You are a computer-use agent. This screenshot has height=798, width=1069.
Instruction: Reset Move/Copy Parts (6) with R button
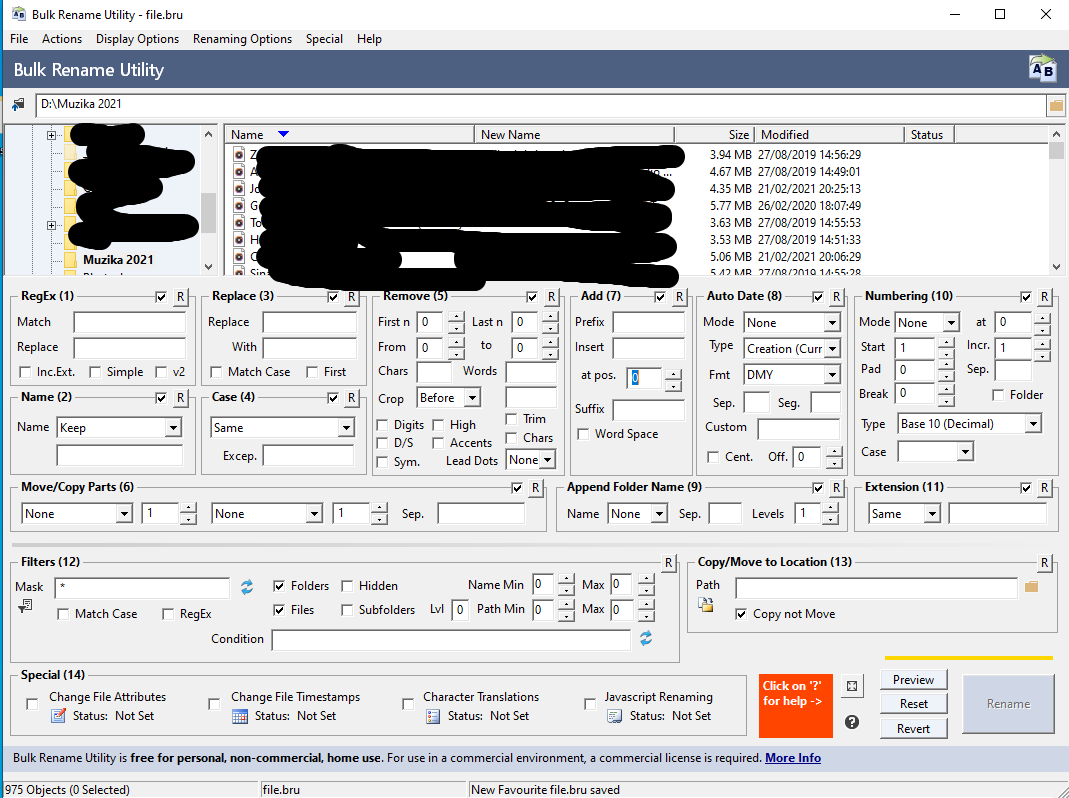(535, 488)
